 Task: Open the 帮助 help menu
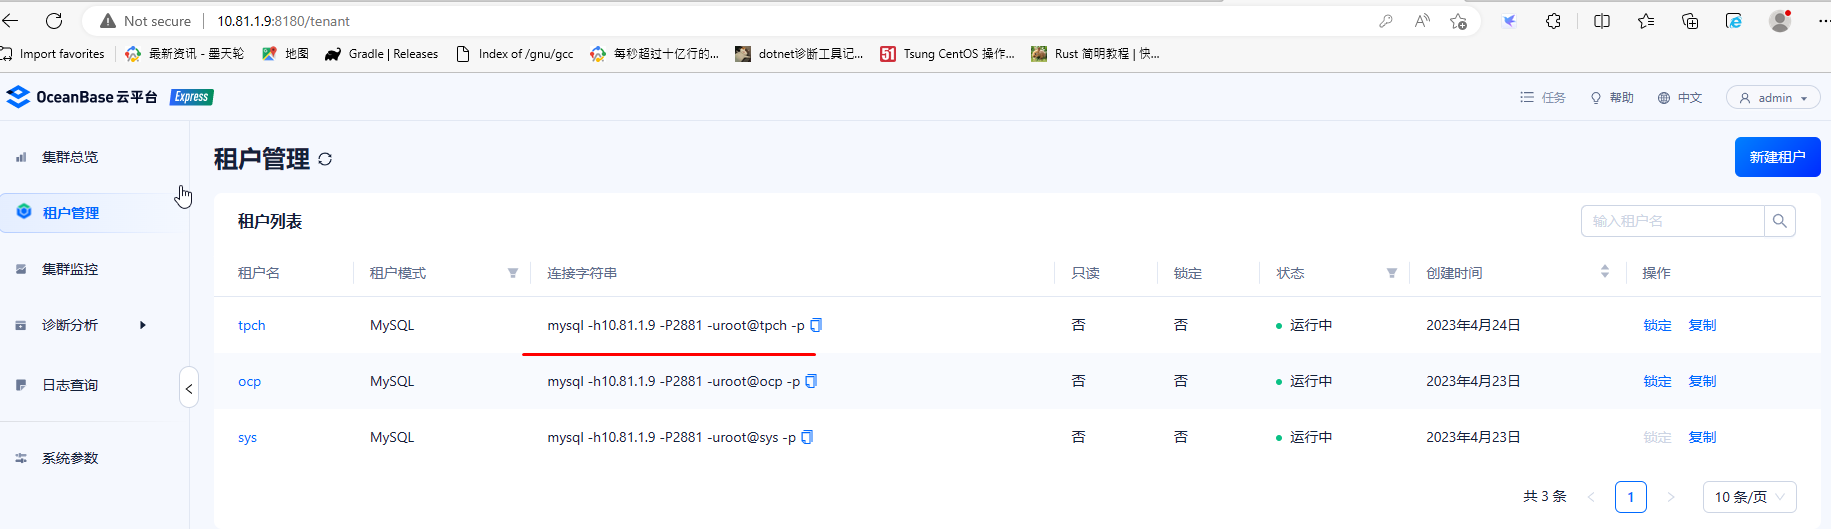tap(1612, 98)
